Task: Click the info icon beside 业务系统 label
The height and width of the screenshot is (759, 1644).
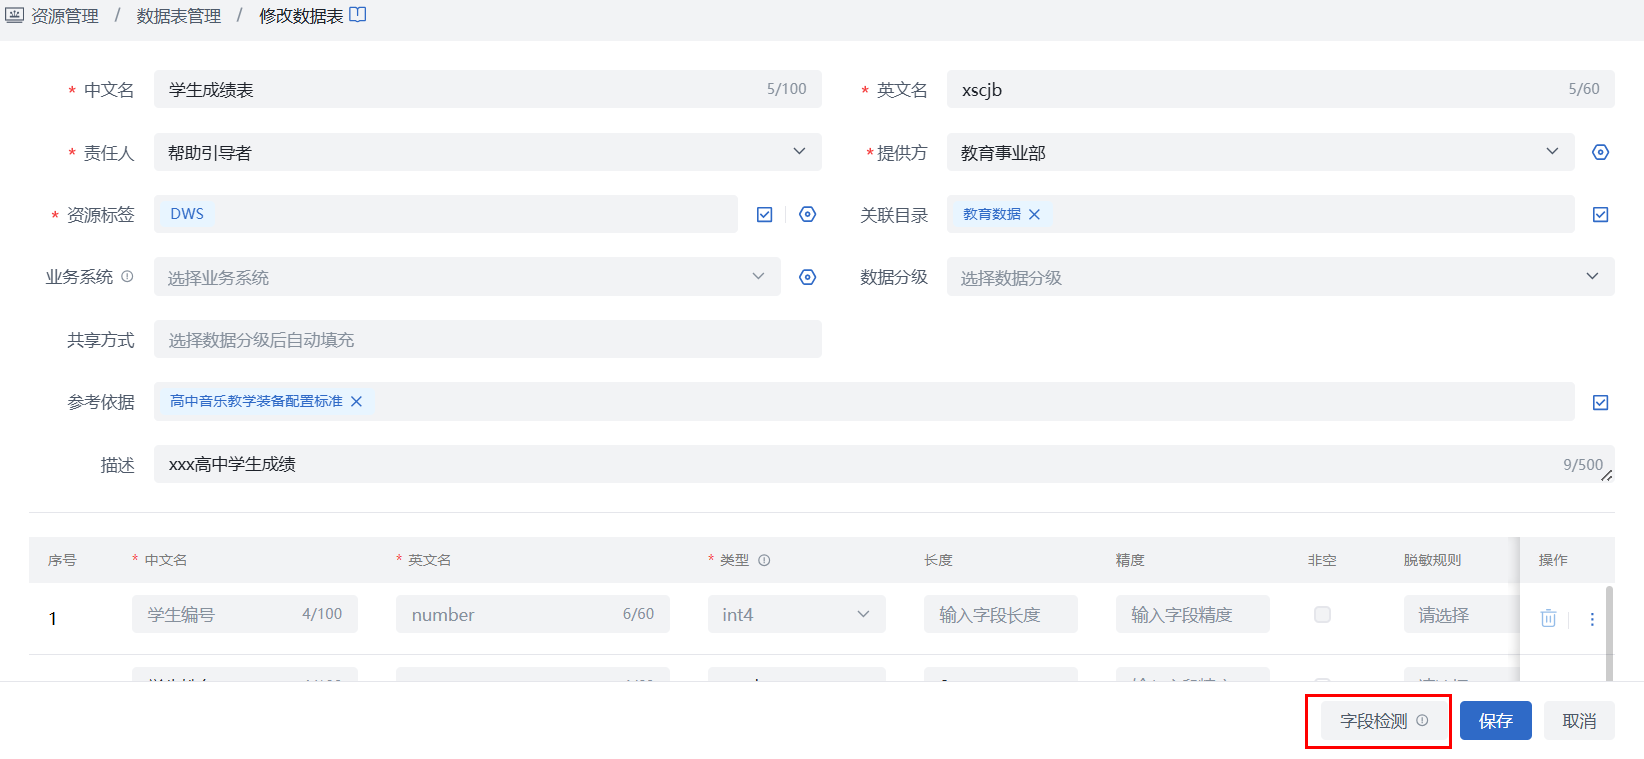Action: pos(127,276)
